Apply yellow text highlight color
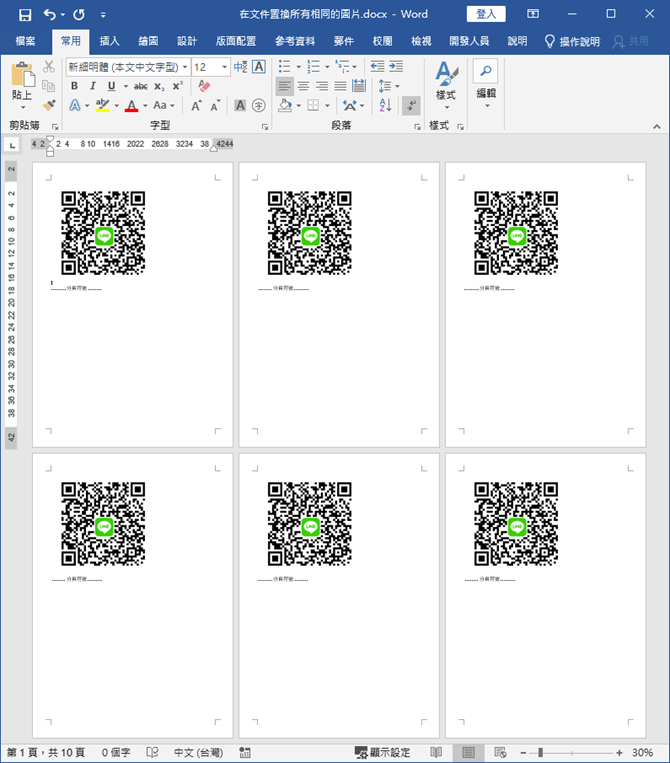Screen dimensions: 670x763 coord(102,105)
